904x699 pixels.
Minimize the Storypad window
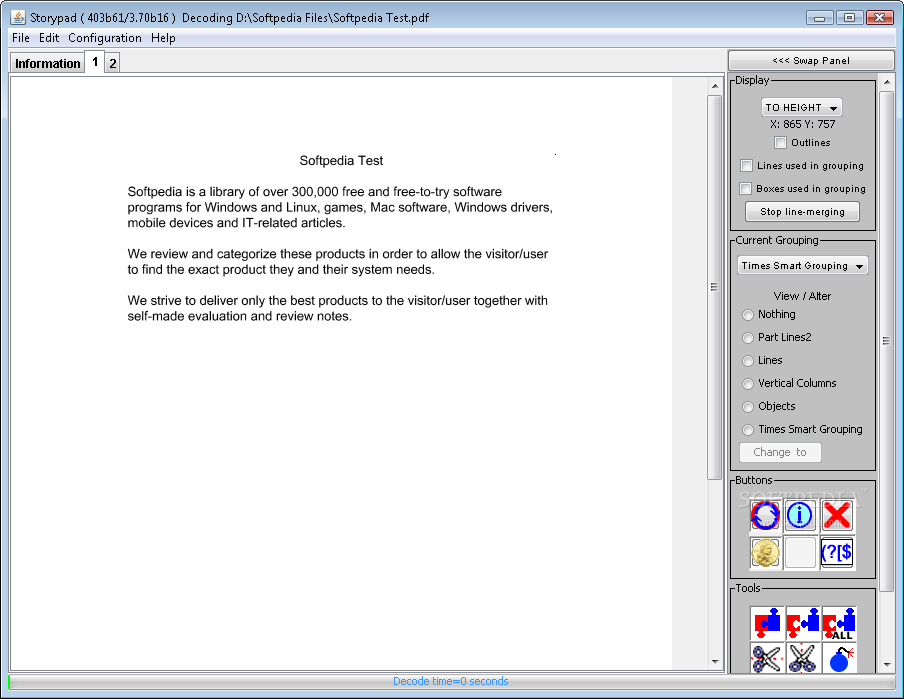click(819, 17)
